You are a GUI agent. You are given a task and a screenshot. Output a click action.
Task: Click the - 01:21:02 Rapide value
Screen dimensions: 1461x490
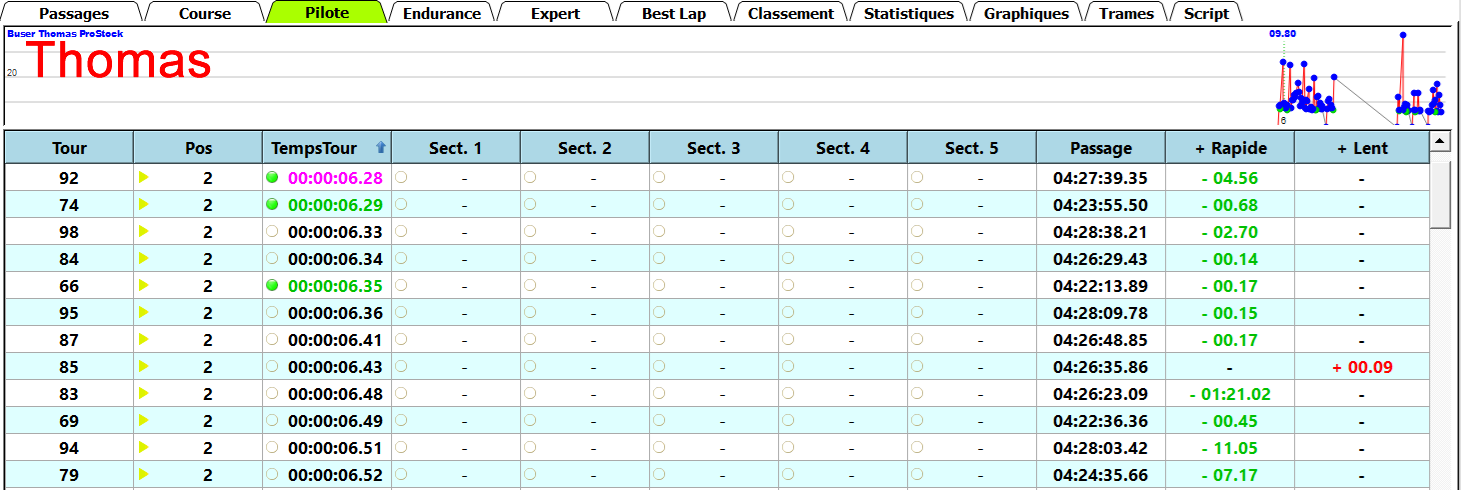click(1230, 394)
